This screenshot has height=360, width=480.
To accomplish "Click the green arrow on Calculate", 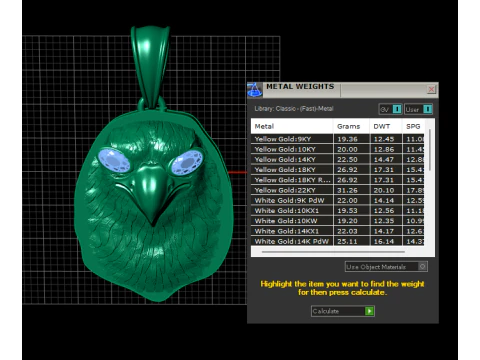I will [369, 311].
